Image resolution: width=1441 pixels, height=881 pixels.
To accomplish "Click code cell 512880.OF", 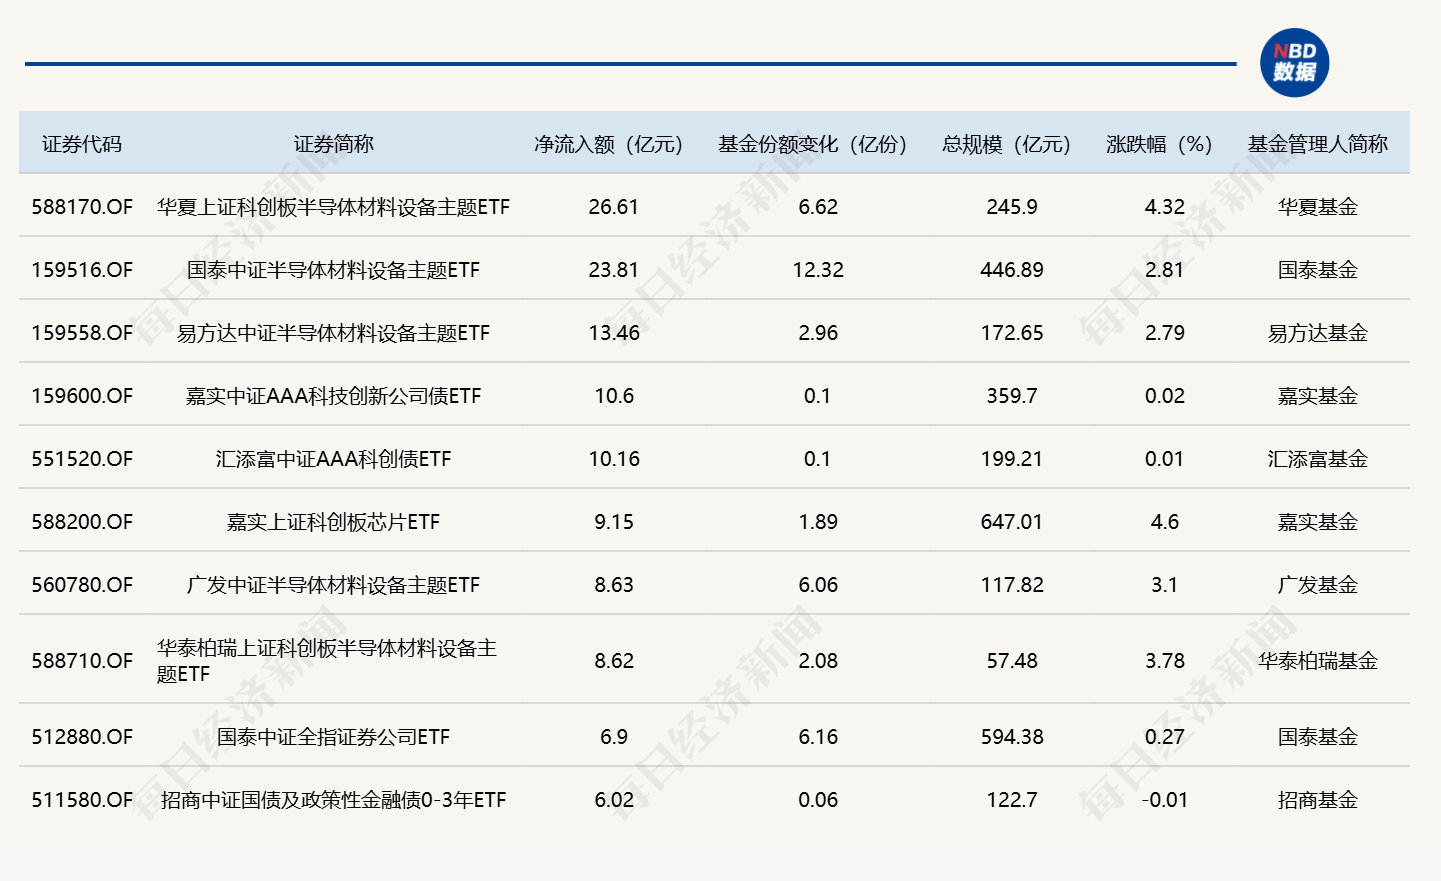I will (82, 737).
